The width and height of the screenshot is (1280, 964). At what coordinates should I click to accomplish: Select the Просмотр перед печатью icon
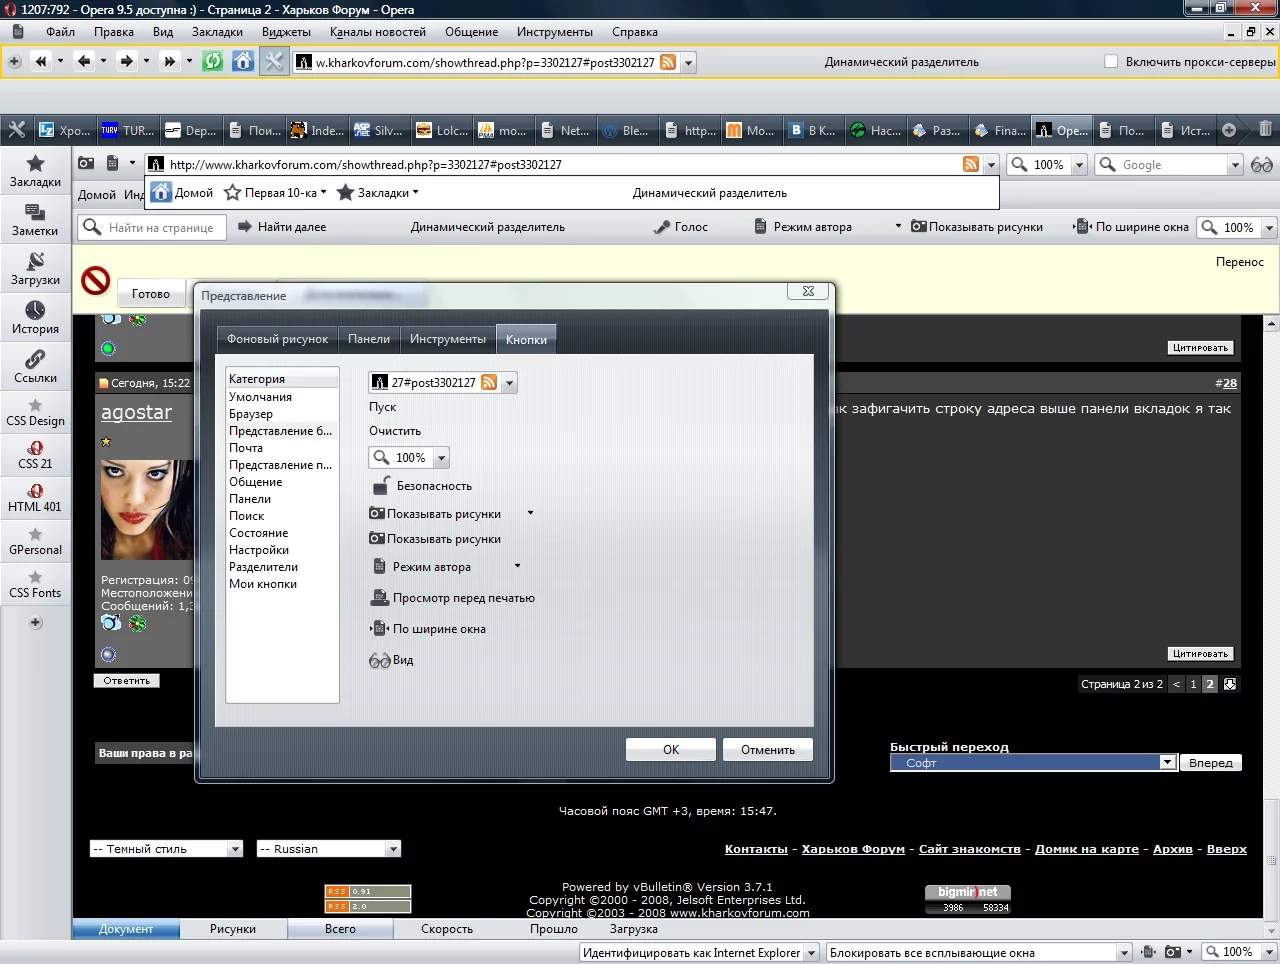380,597
